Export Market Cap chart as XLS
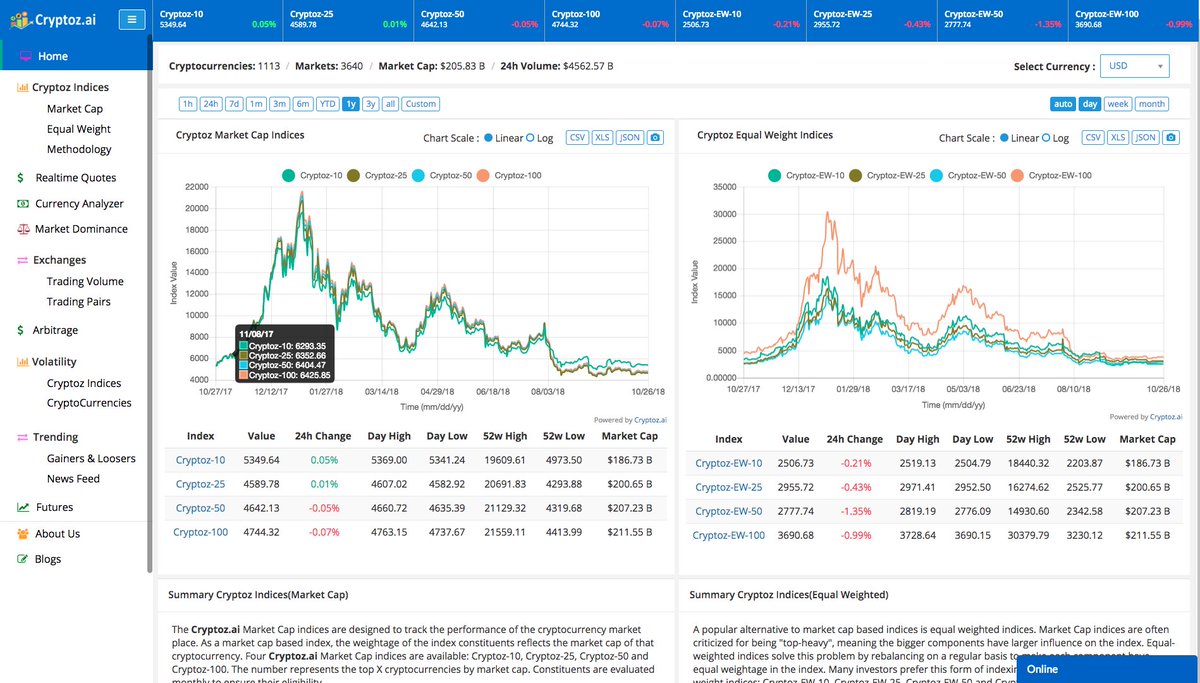1200x683 pixels. point(602,138)
